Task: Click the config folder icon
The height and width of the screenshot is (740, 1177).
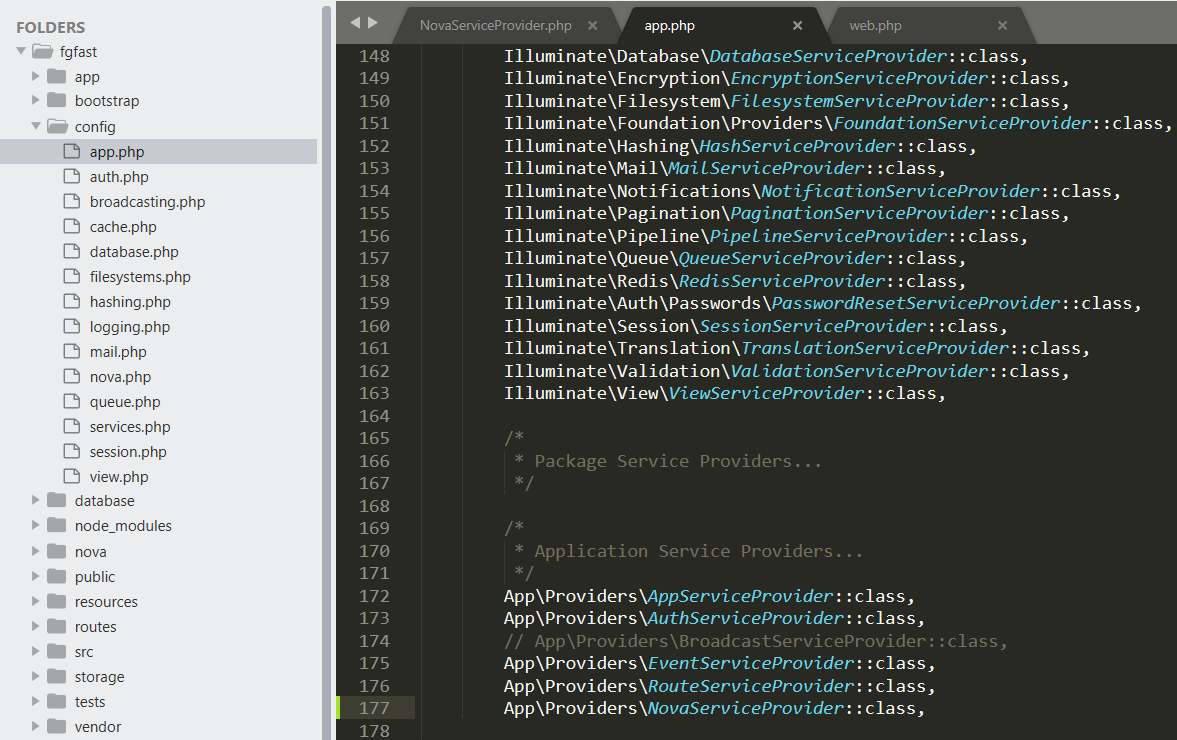Action: point(57,126)
